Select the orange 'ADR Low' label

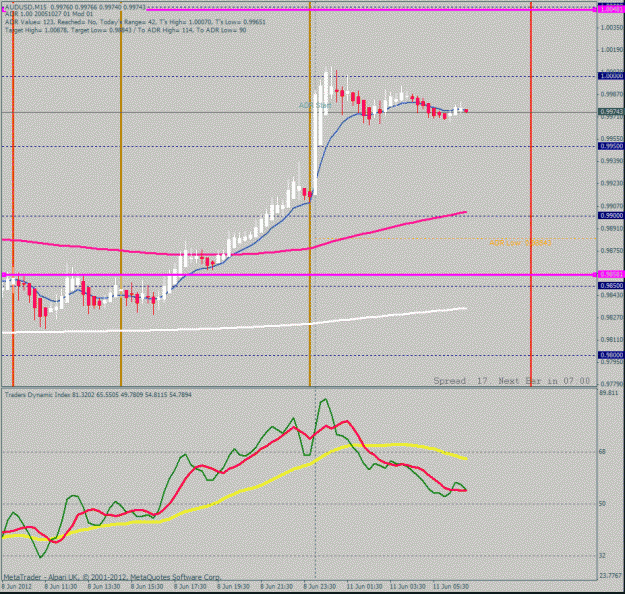pyautogui.click(x=520, y=243)
